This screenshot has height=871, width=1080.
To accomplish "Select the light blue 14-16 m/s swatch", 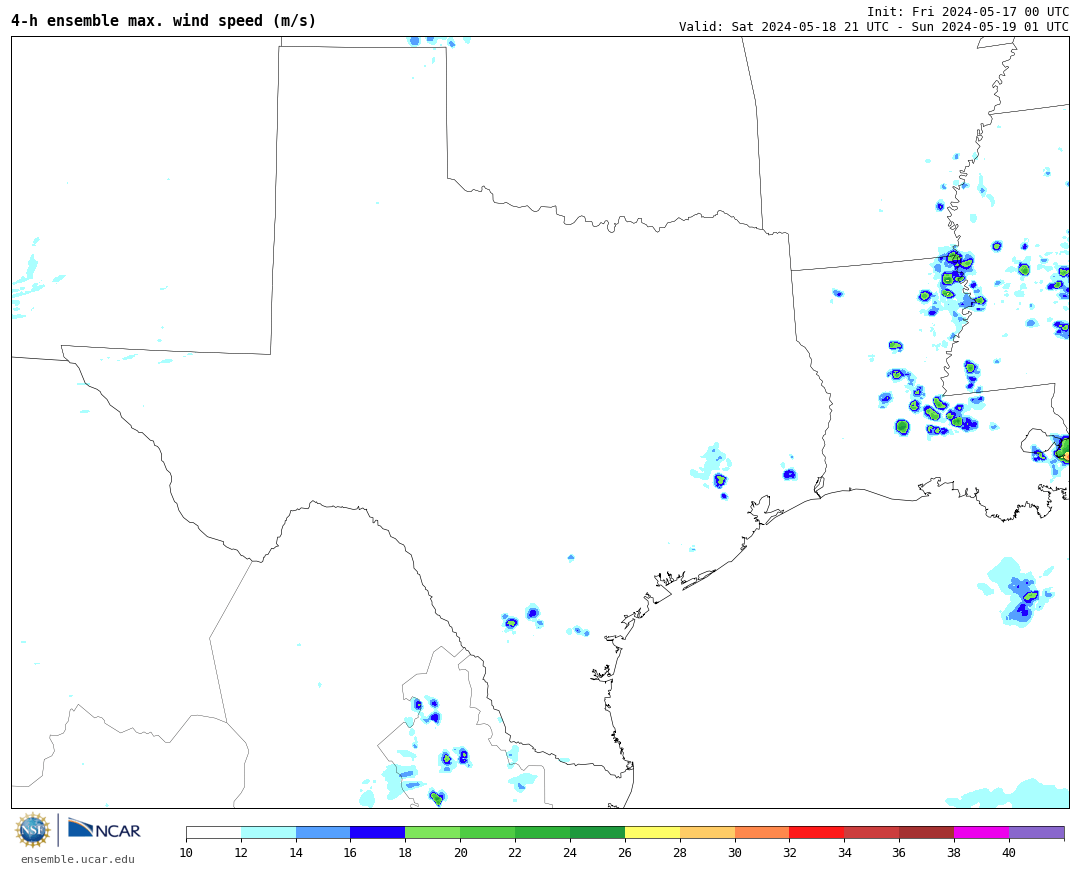I will pos(323,832).
